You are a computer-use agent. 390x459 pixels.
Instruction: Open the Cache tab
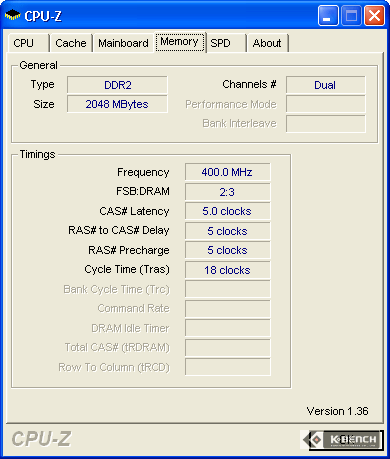point(71,43)
